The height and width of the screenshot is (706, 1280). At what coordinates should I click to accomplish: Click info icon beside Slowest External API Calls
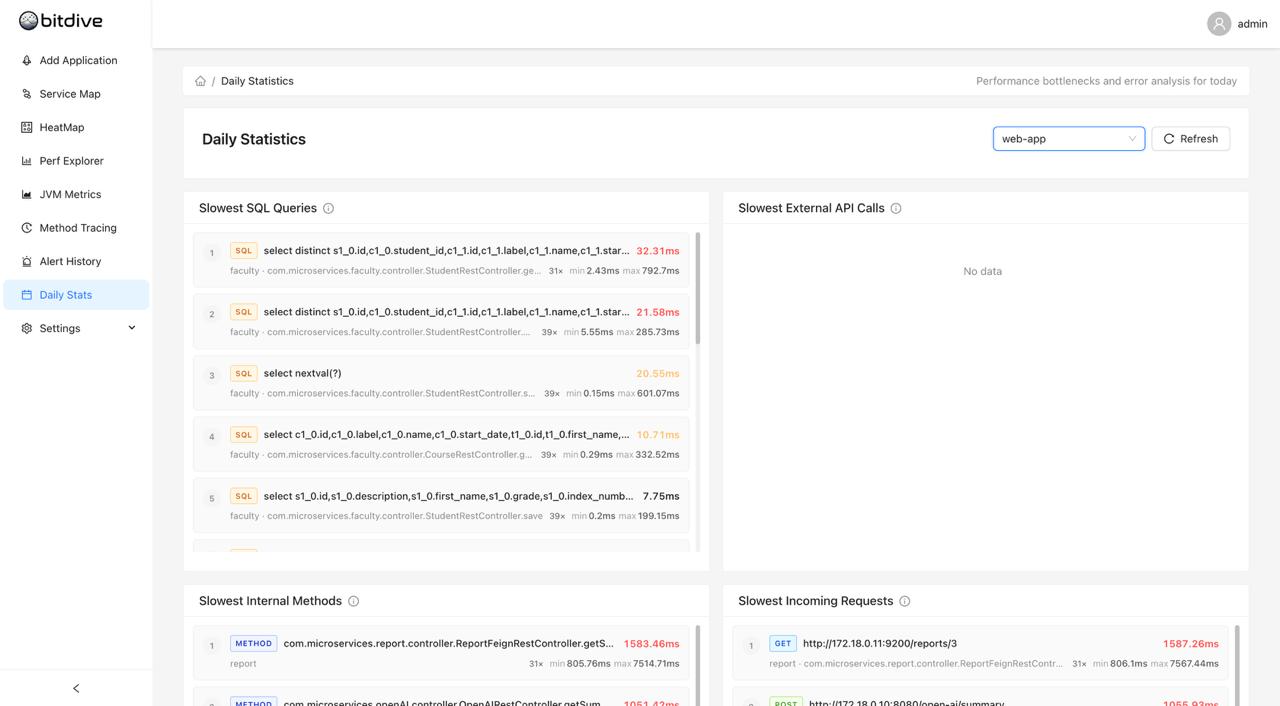point(896,208)
